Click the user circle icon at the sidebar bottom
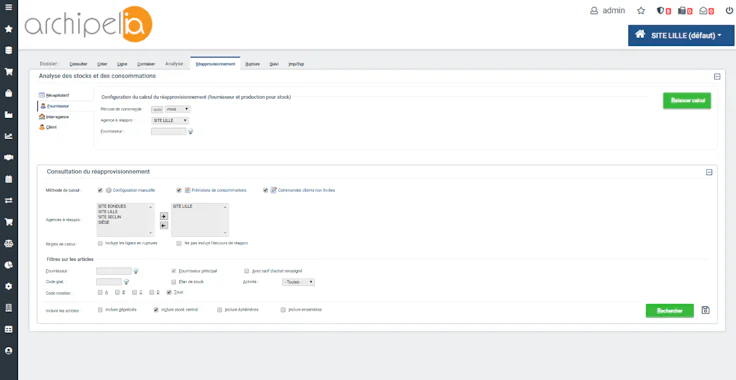The width and height of the screenshot is (736, 380). (8, 350)
